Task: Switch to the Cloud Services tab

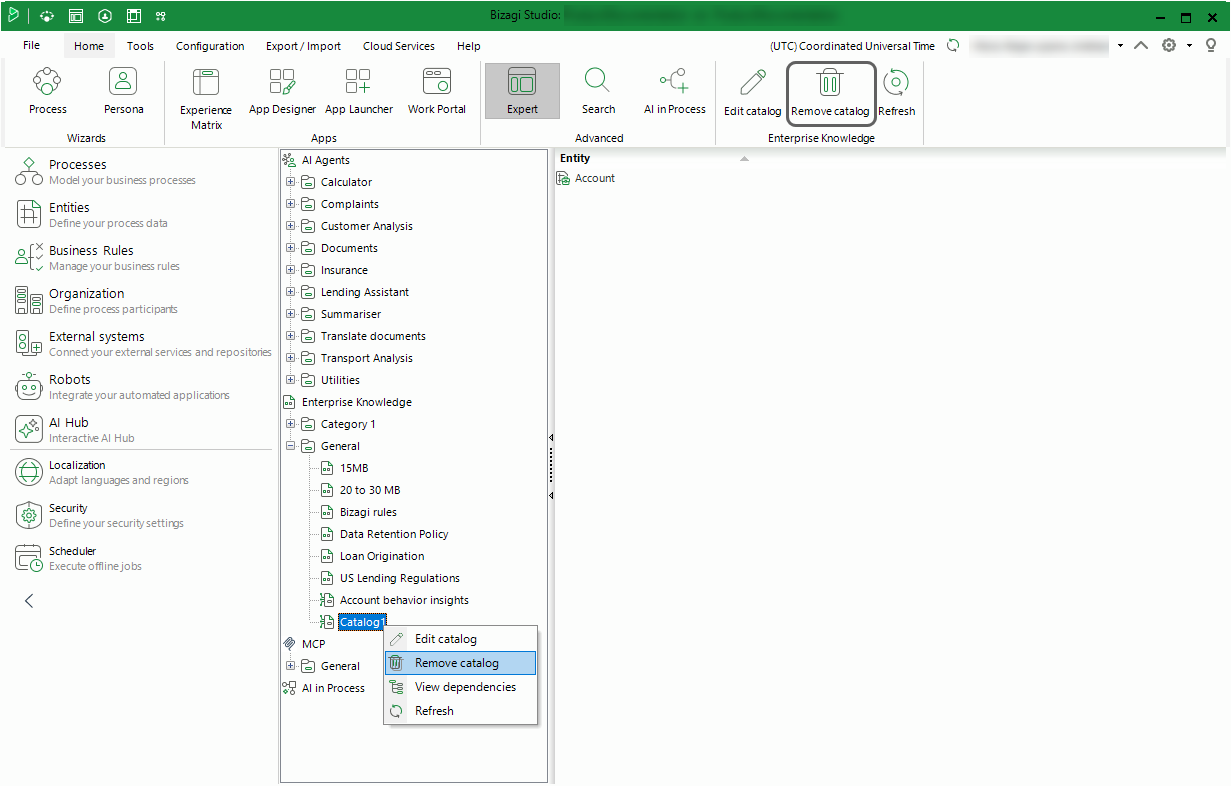Action: point(399,46)
